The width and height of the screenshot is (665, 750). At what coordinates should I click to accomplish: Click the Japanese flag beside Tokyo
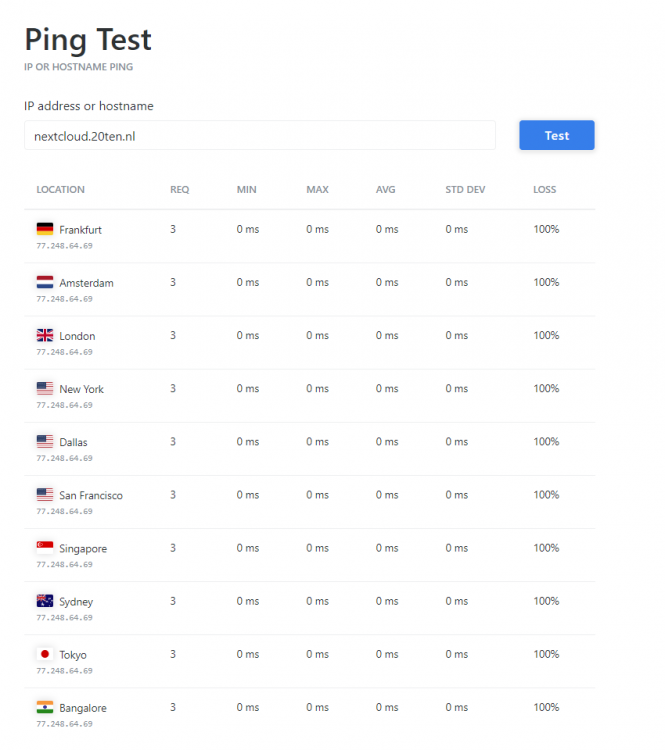(x=45, y=654)
